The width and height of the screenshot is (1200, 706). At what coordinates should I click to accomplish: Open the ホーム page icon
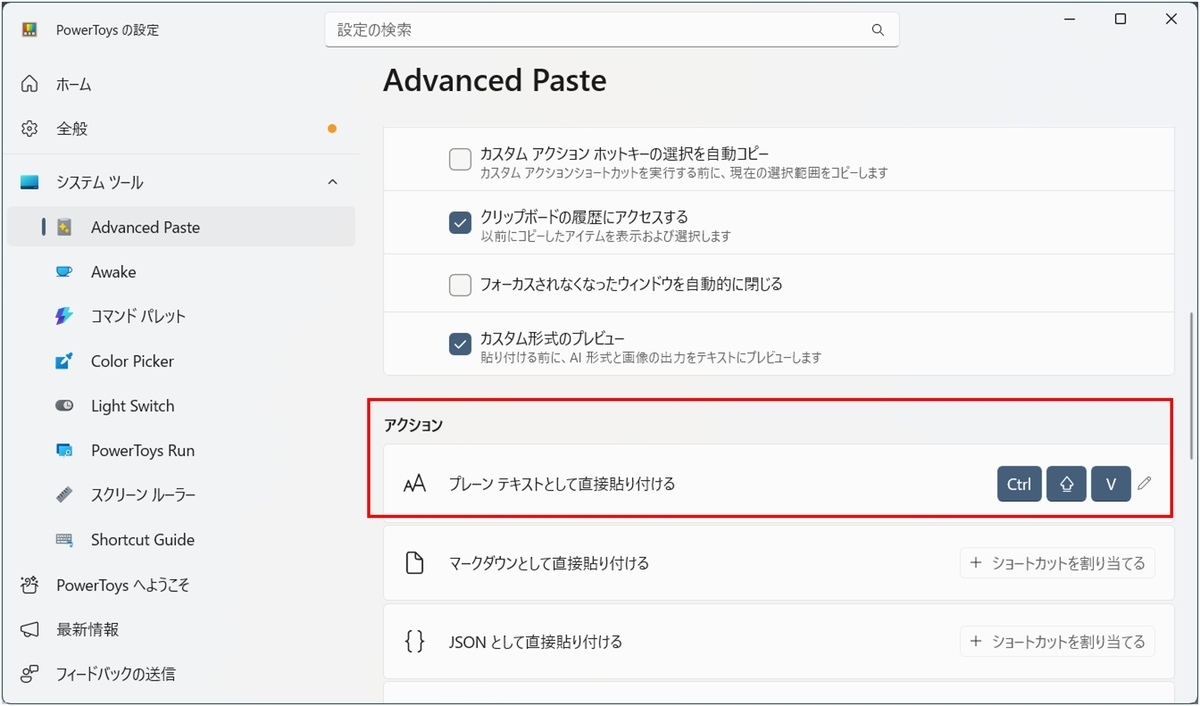pos(30,84)
